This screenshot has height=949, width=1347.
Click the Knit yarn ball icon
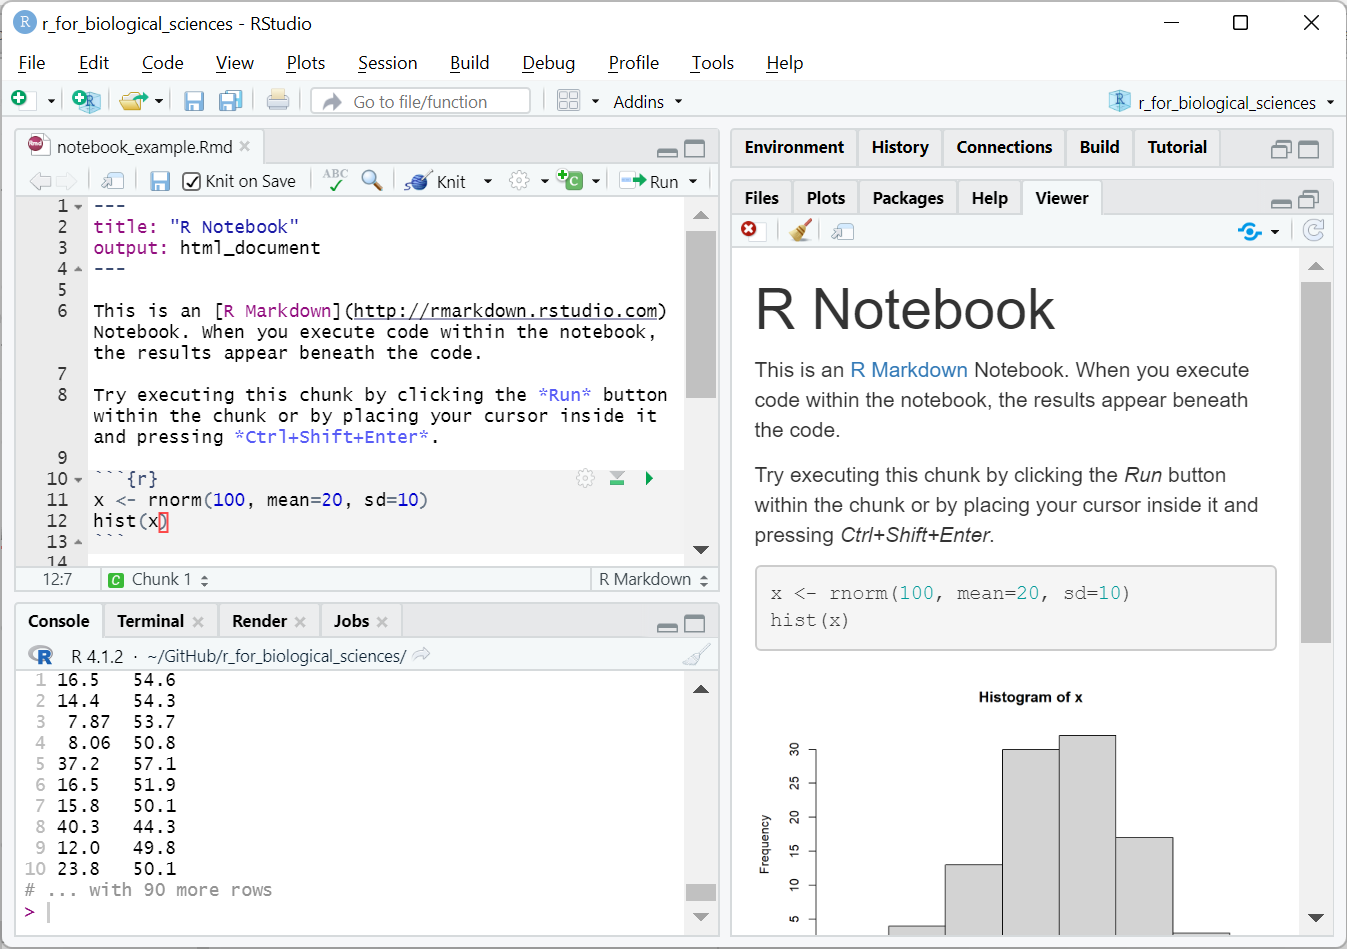click(418, 181)
